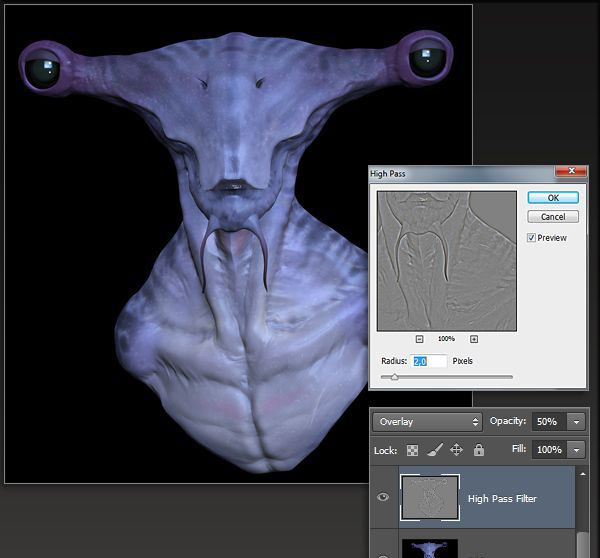Click the Radius input field

tap(427, 361)
